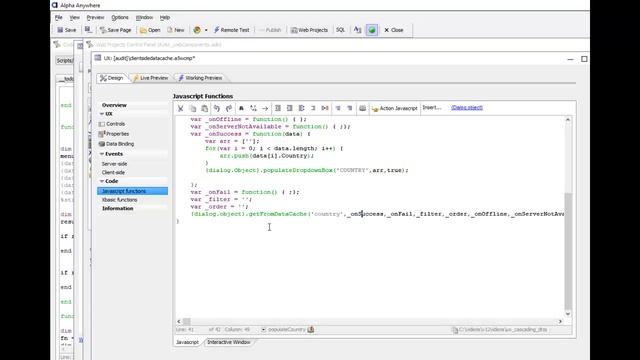Click the Insert... toolbar button
The image size is (640, 360).
432,108
